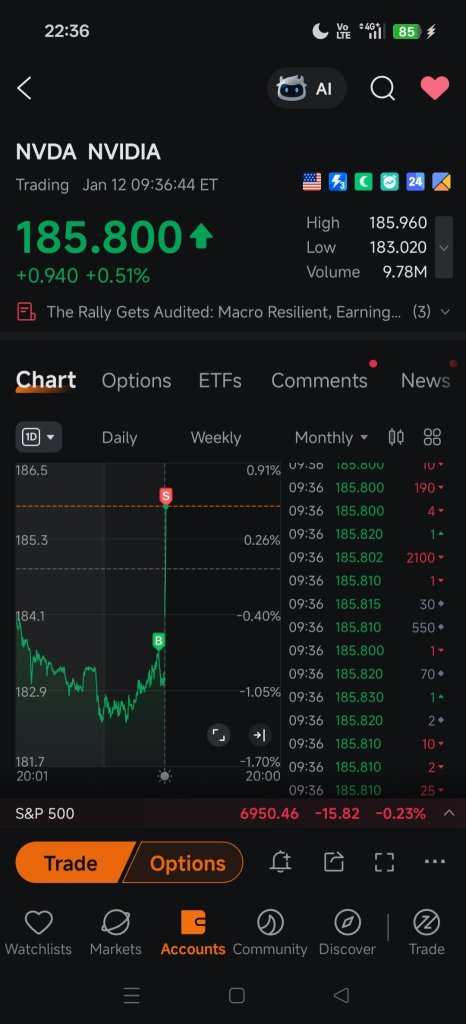466x1024 pixels.
Task: Tap the Android back triangle button
Action: [341, 995]
